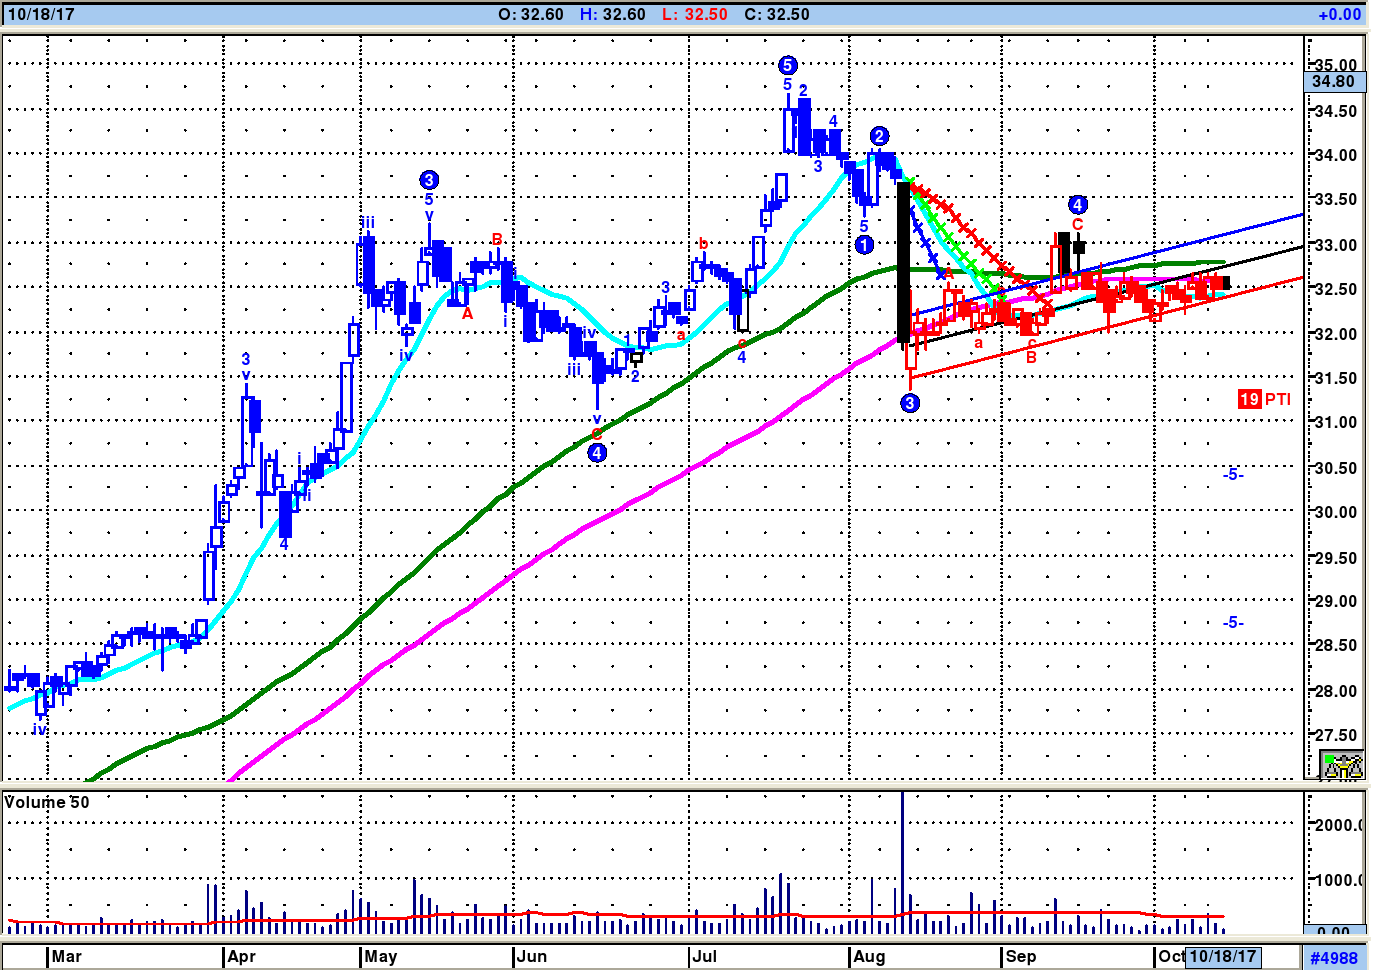Select circled wave 3 marker below August low
The width and height of the screenshot is (1400, 970).
[909, 403]
